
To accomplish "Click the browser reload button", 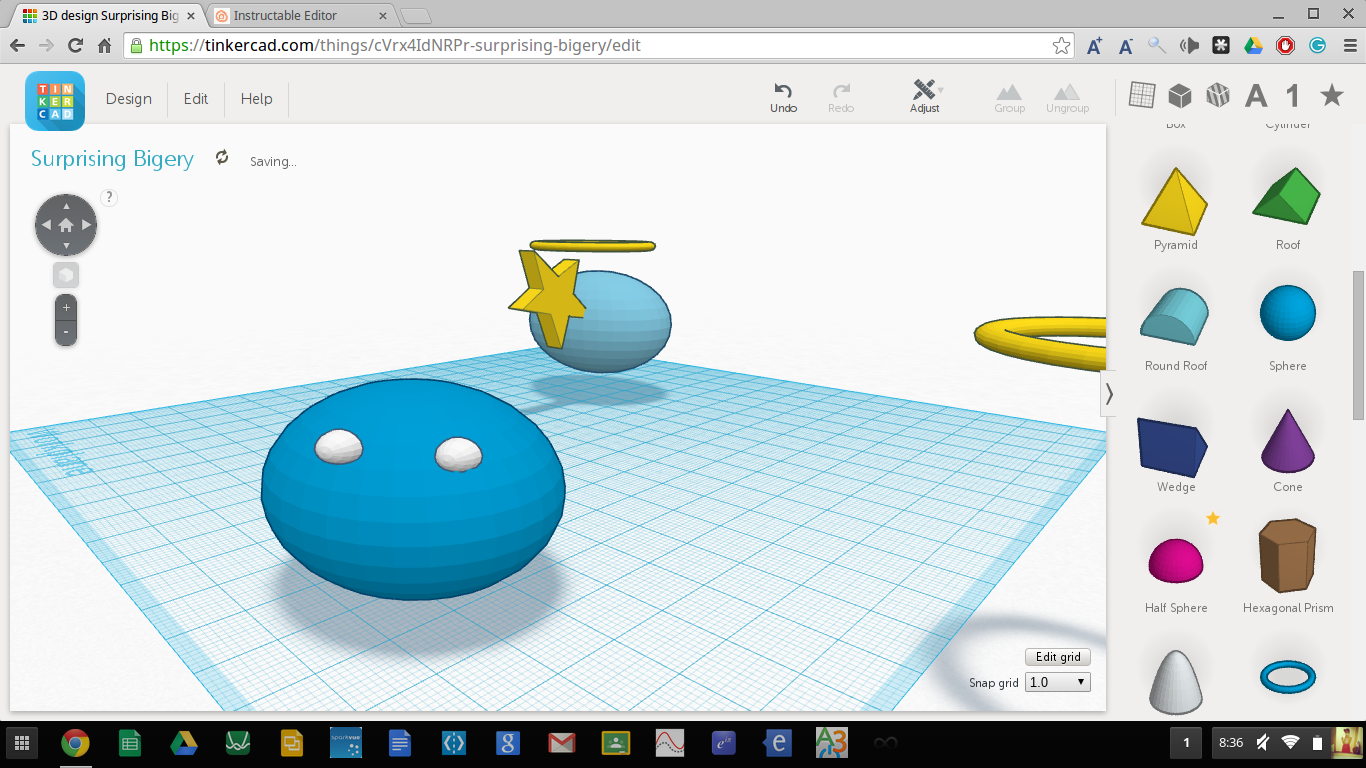I will [x=75, y=46].
